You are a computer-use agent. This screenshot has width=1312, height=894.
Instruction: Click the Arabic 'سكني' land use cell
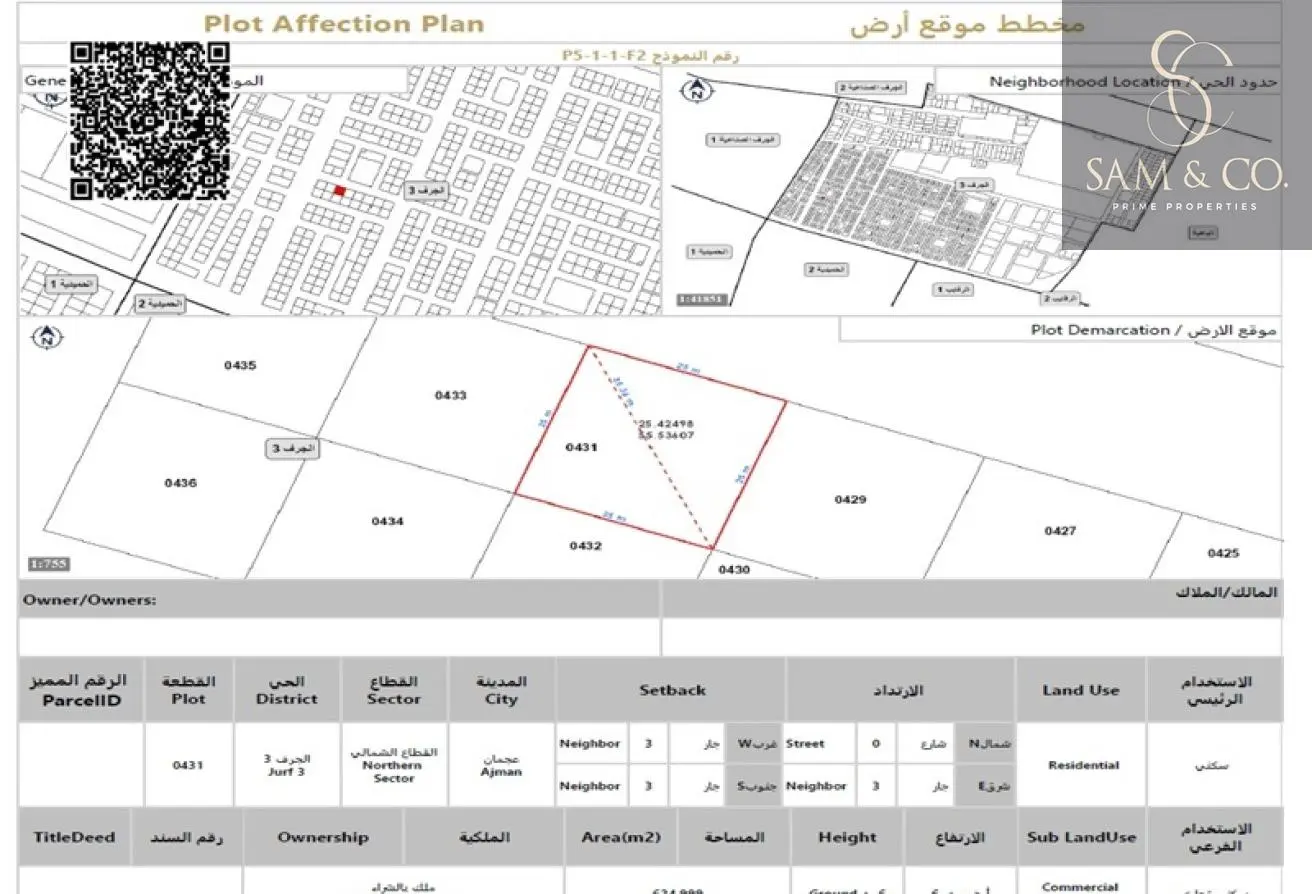1217,765
